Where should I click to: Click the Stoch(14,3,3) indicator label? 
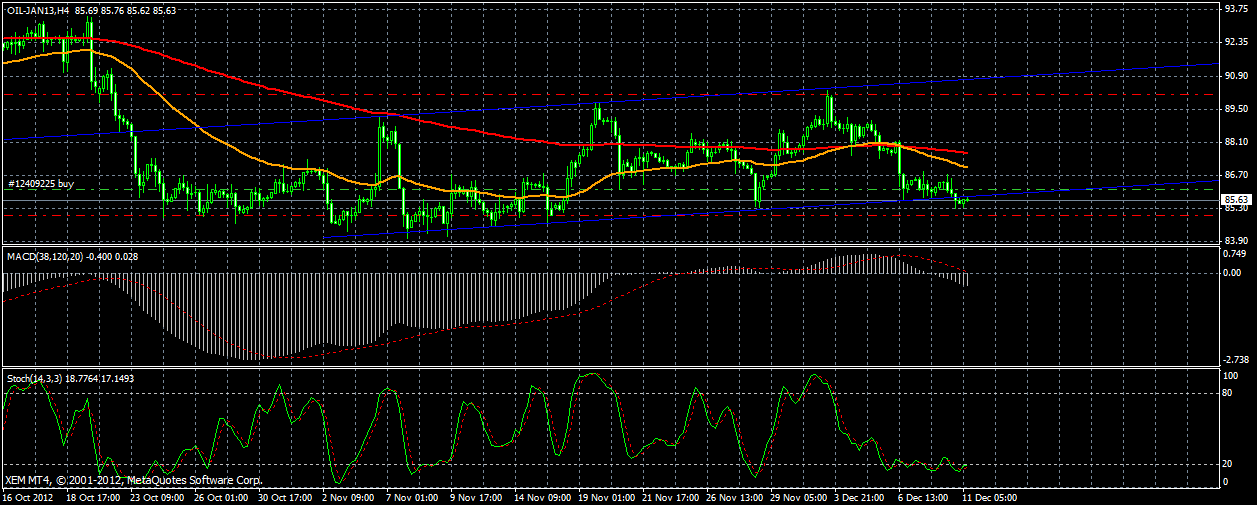point(33,379)
